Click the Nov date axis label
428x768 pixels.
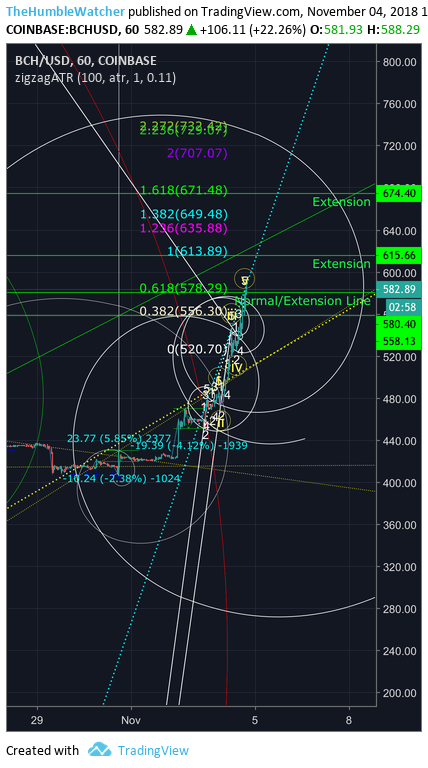pos(131,720)
